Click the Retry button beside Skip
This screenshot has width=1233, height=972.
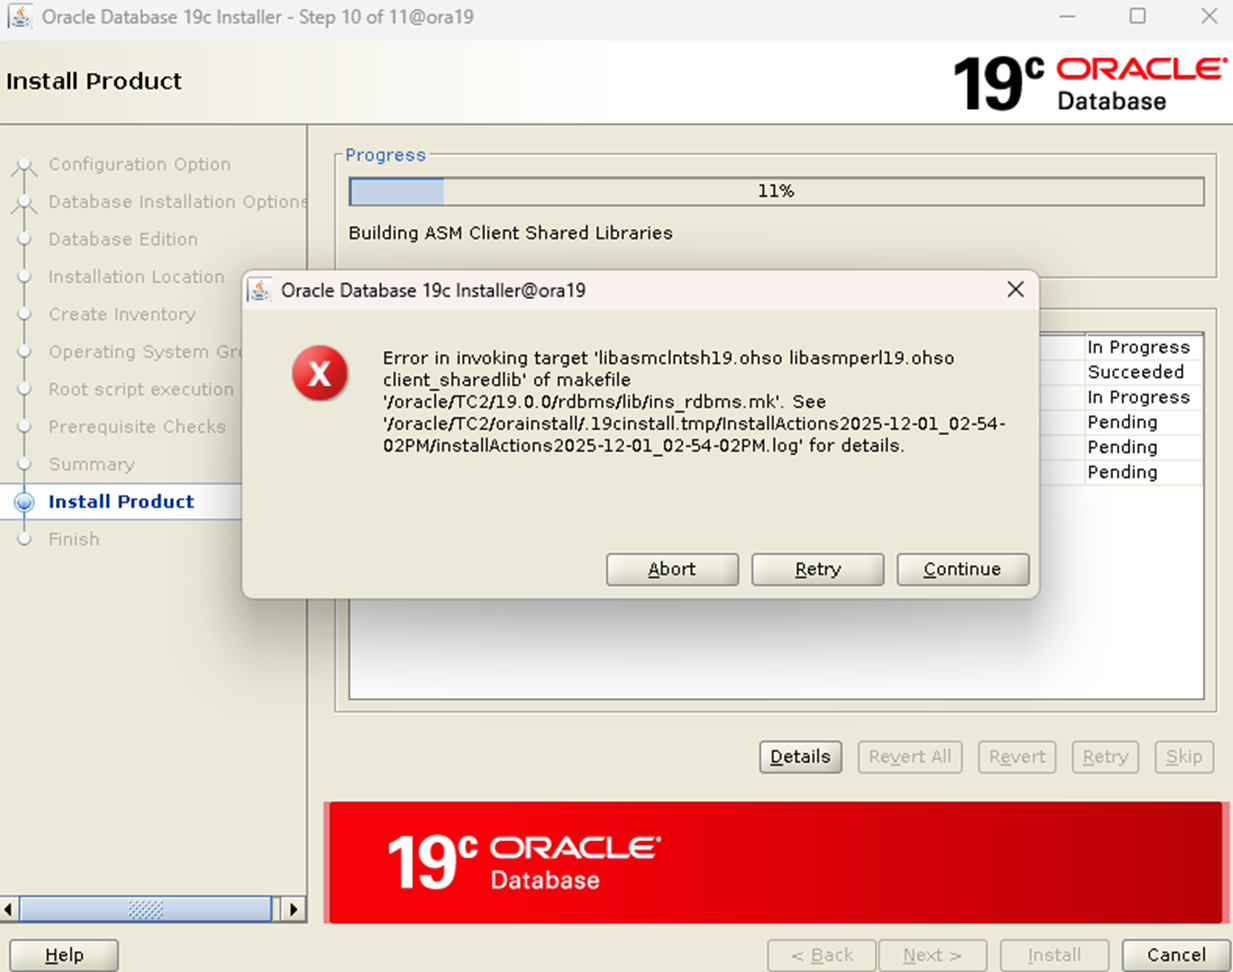1105,757
